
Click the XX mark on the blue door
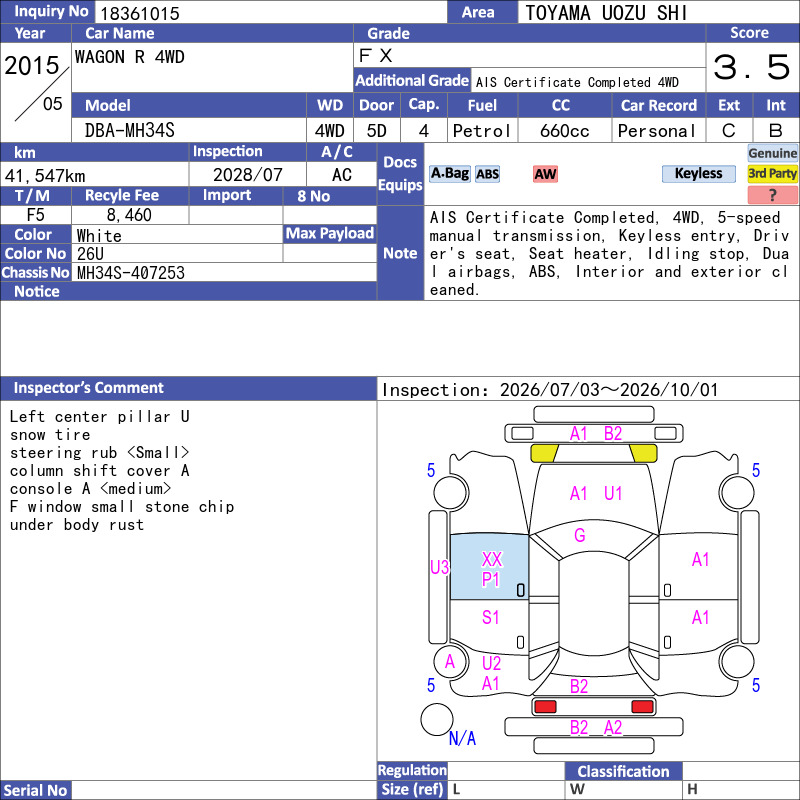[492, 559]
